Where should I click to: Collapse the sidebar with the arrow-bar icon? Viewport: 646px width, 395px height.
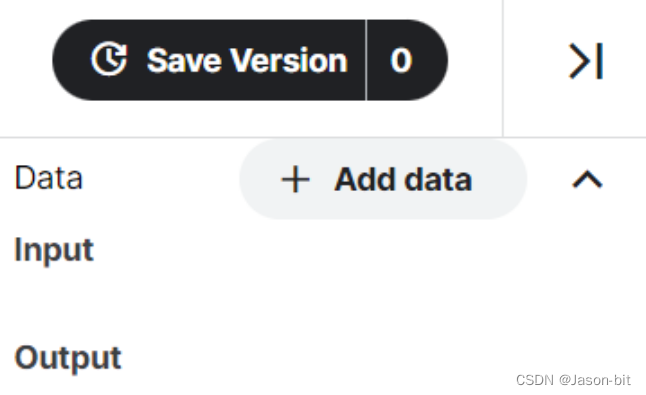[586, 61]
